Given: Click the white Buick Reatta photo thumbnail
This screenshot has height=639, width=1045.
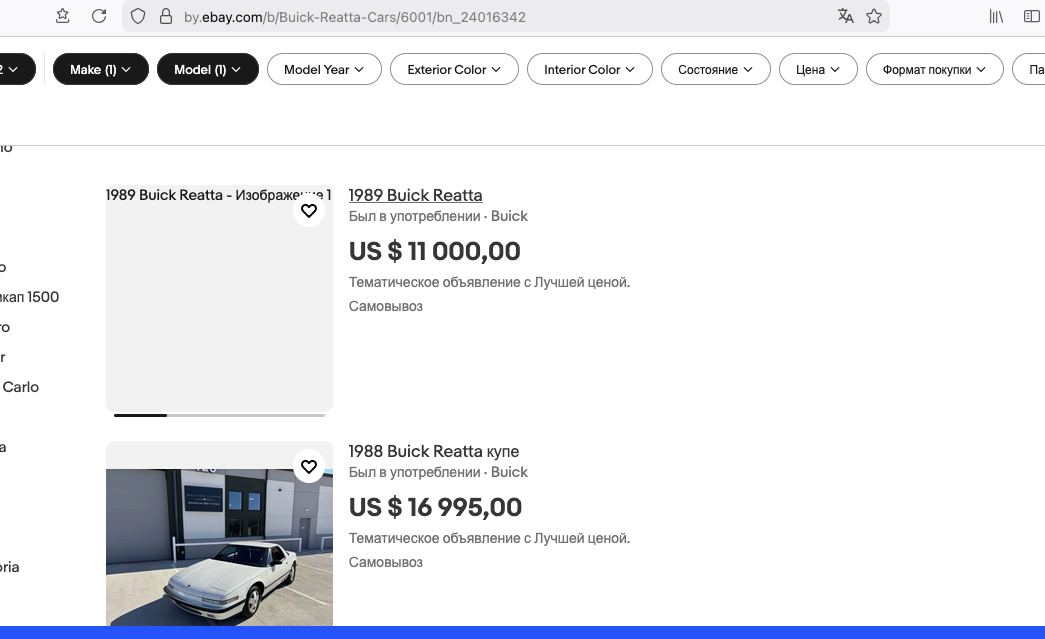Looking at the screenshot, I should coord(219,546).
